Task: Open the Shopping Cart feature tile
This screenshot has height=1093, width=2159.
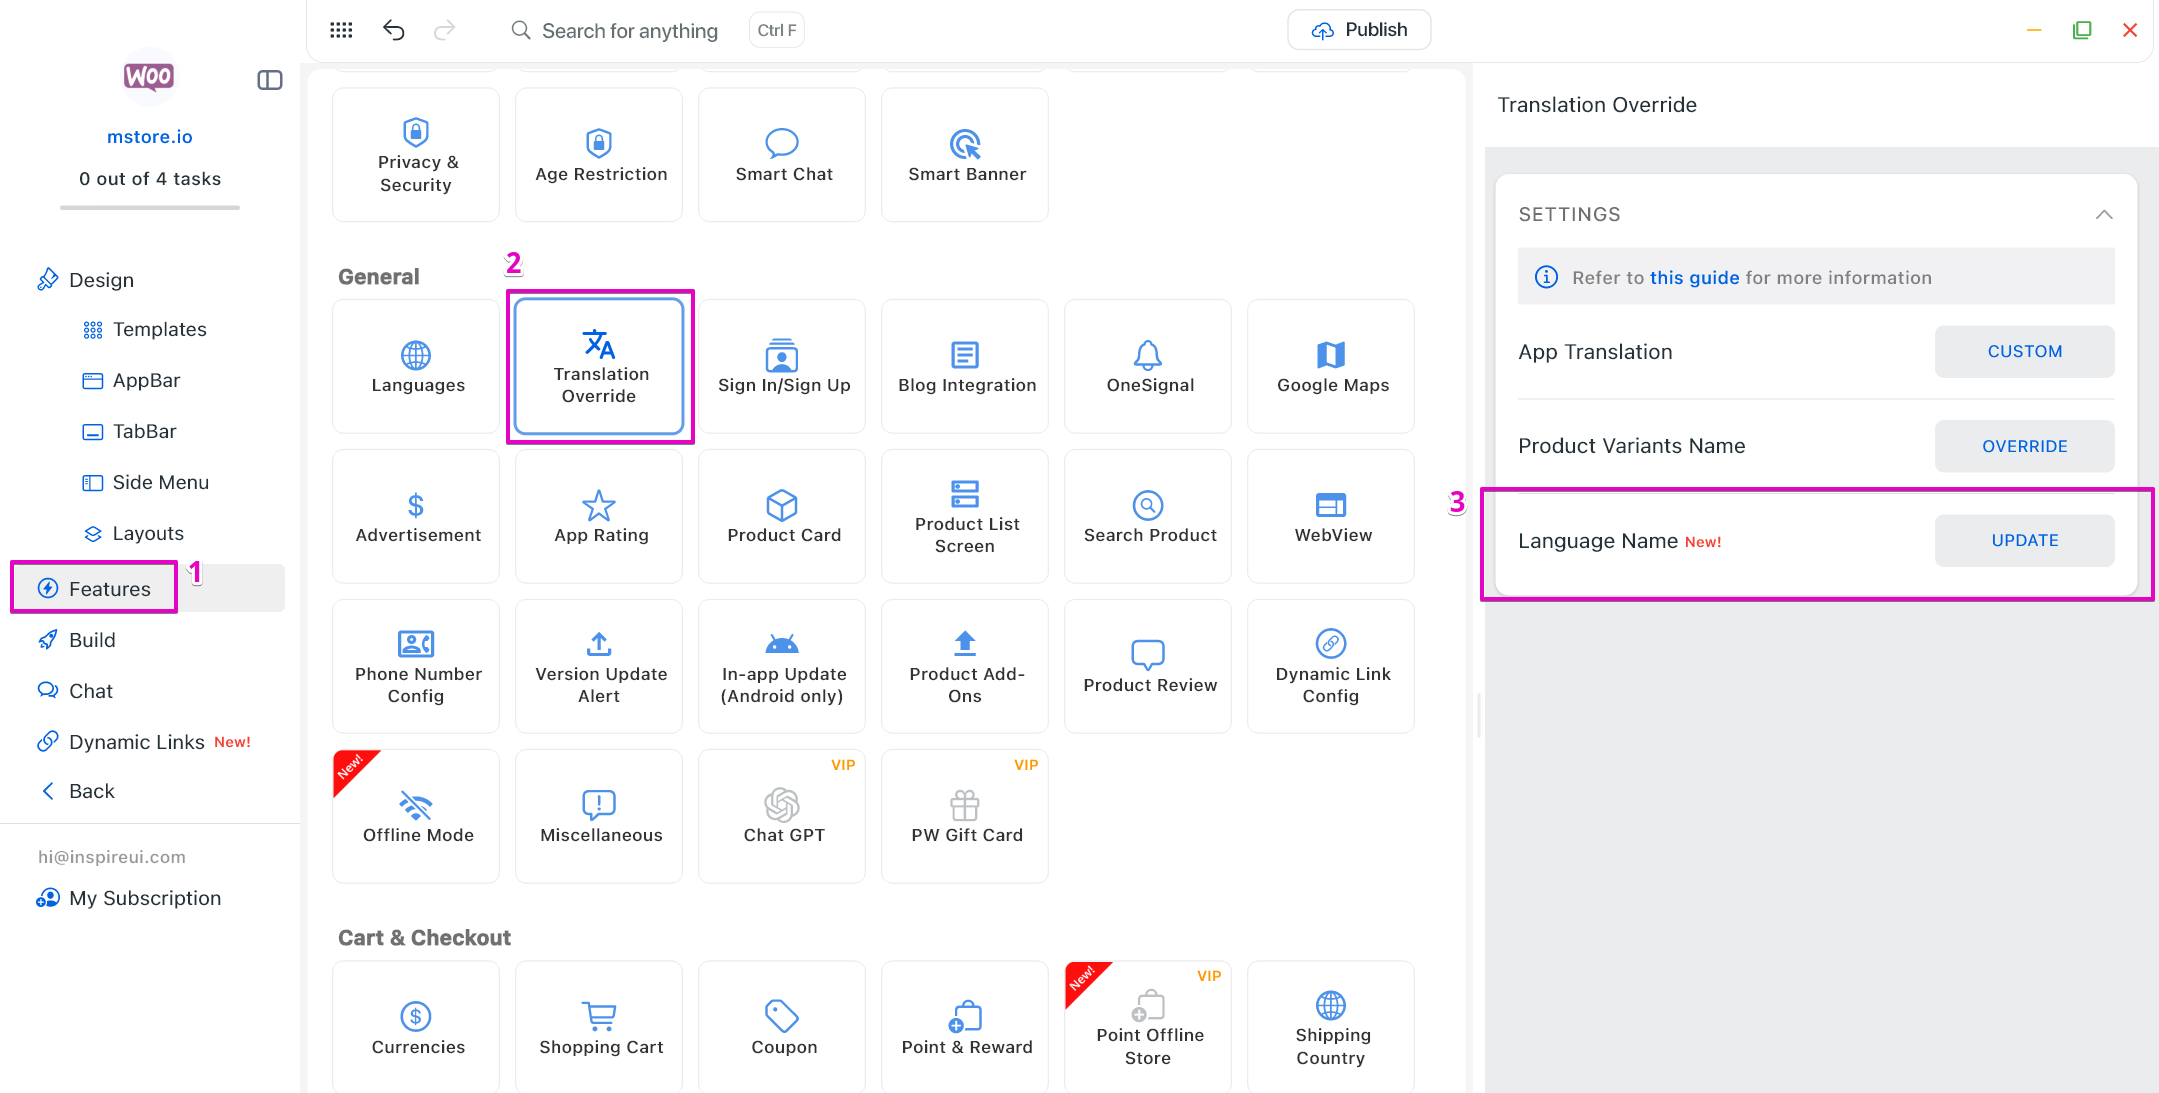Action: [599, 1028]
